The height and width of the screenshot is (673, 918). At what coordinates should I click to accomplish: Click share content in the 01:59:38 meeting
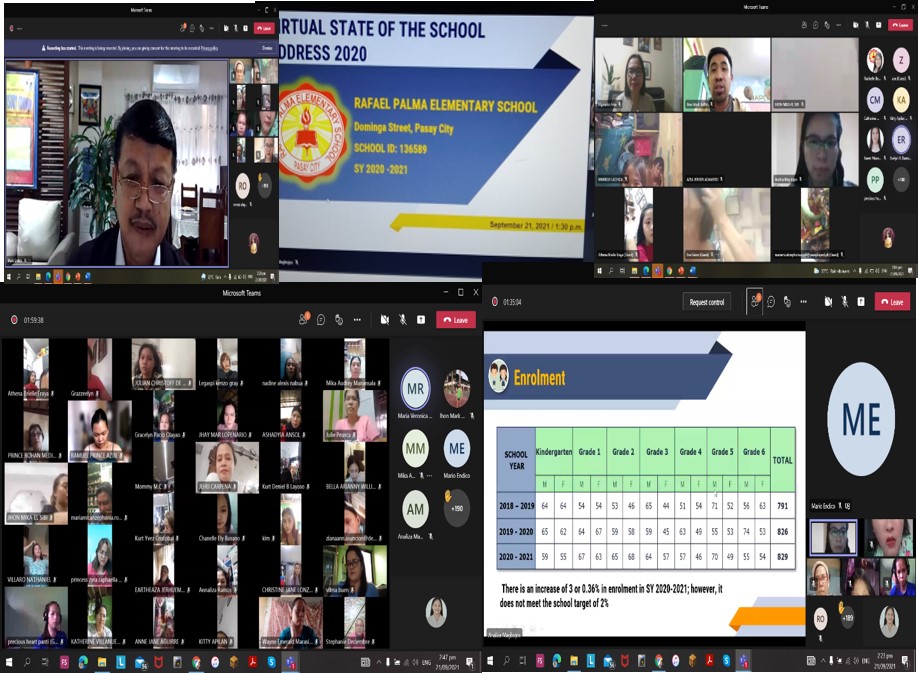[x=421, y=320]
